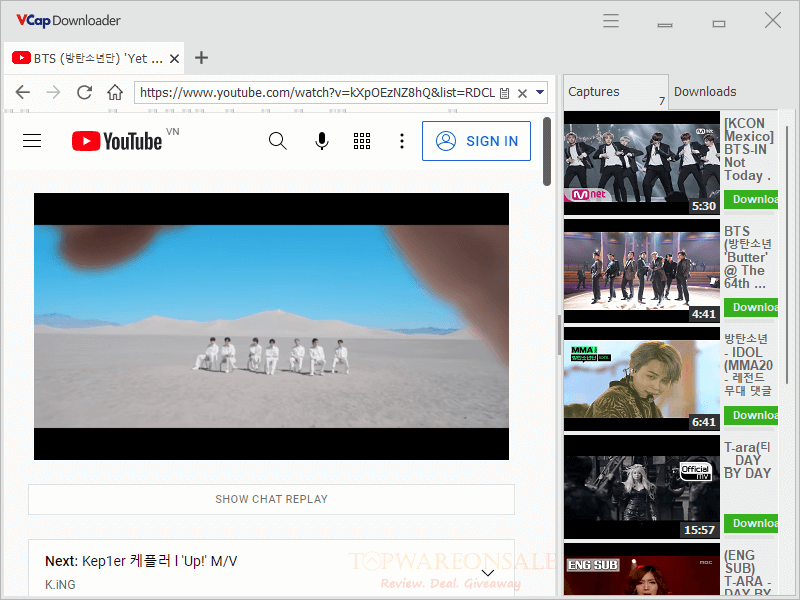Click the '[KCON Mexico] BTS-IN Not Today' title
The width and height of the screenshot is (800, 600).
(749, 149)
